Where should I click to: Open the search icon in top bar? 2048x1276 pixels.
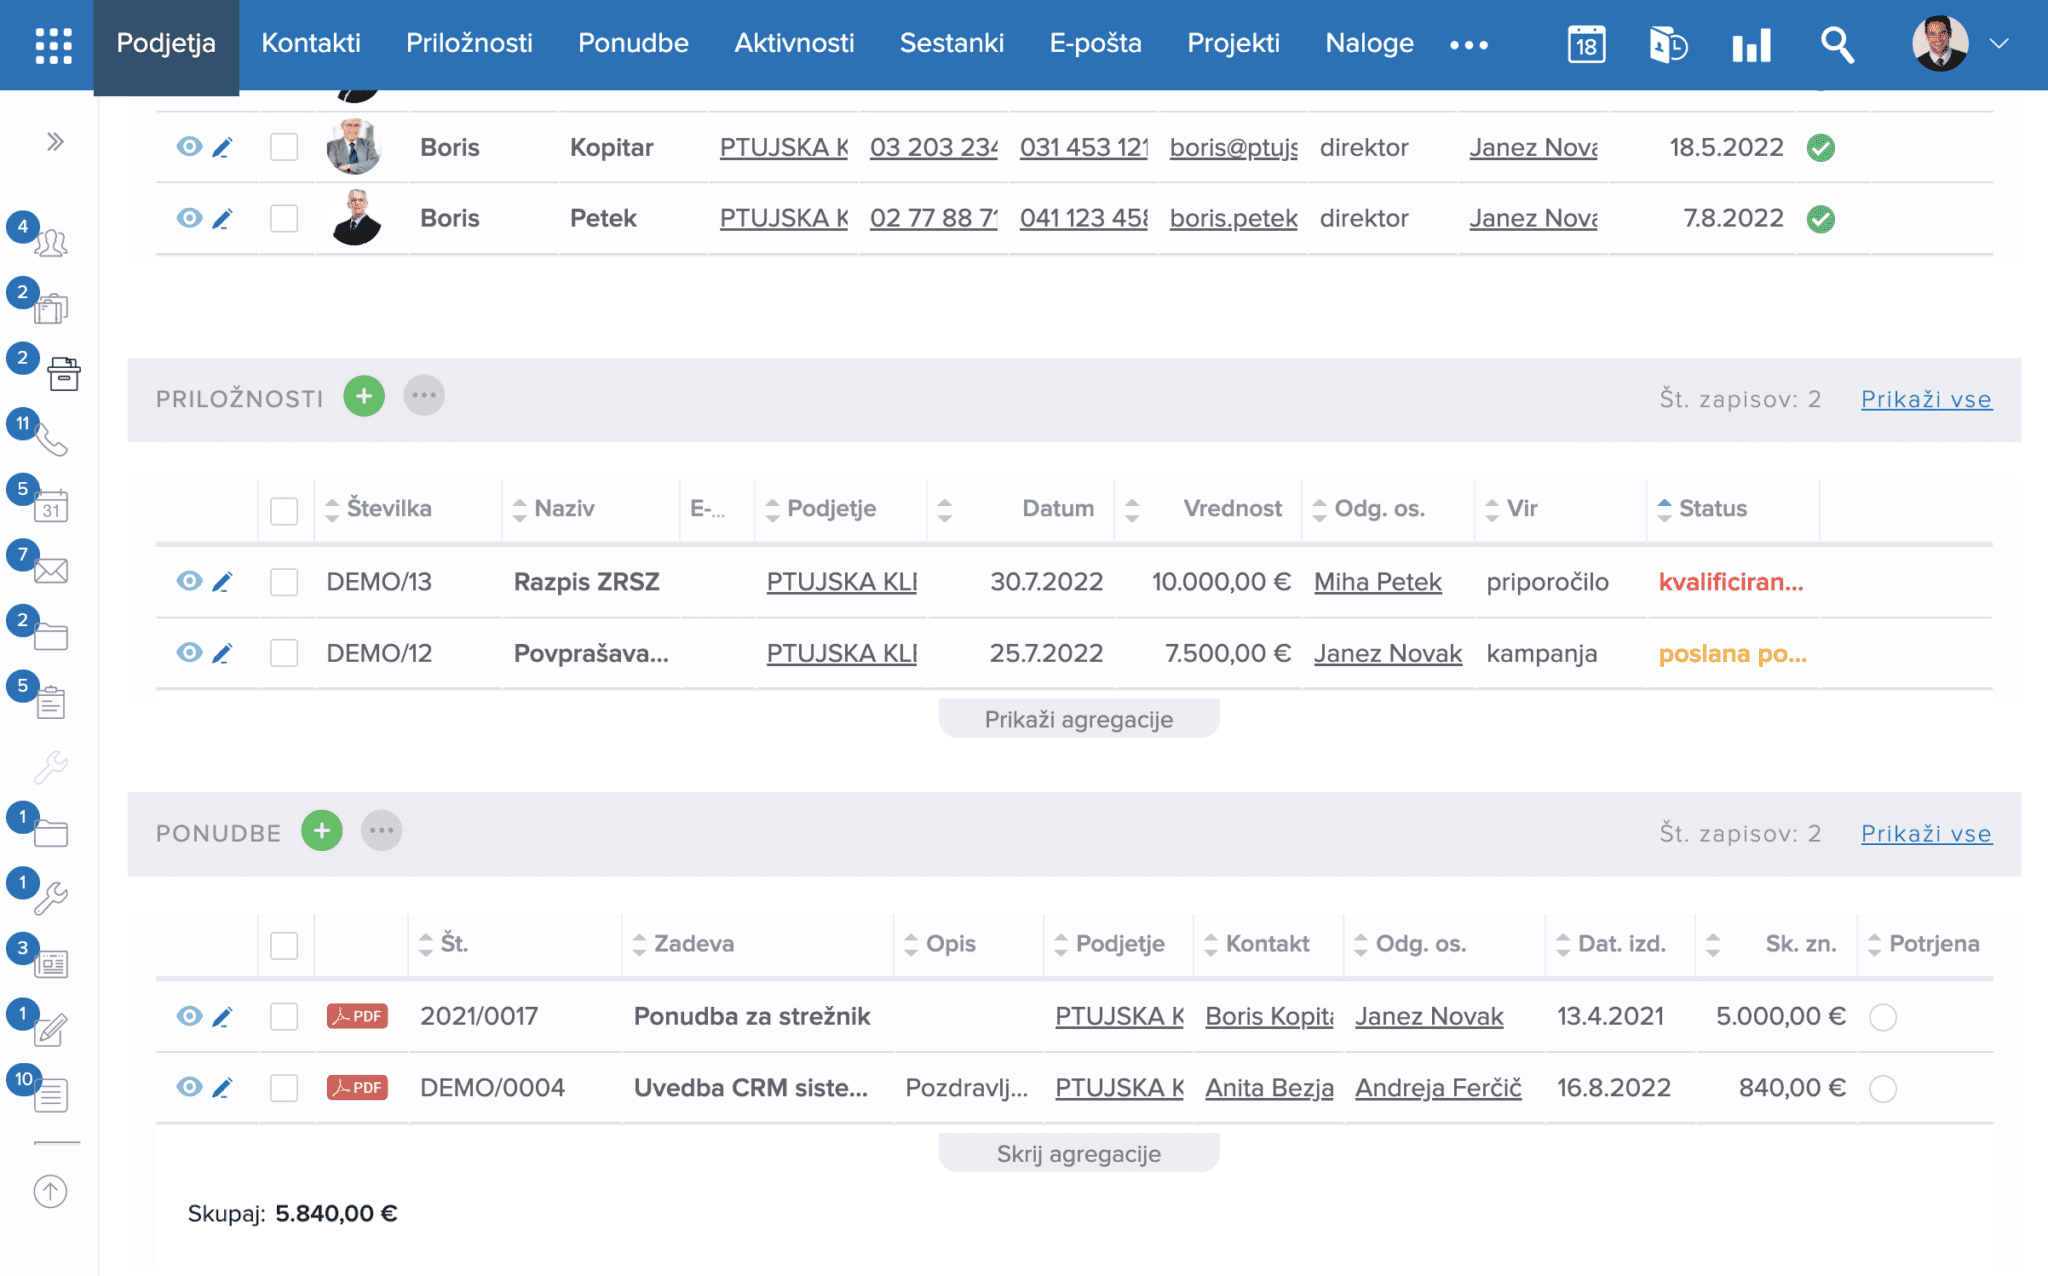tap(1838, 44)
